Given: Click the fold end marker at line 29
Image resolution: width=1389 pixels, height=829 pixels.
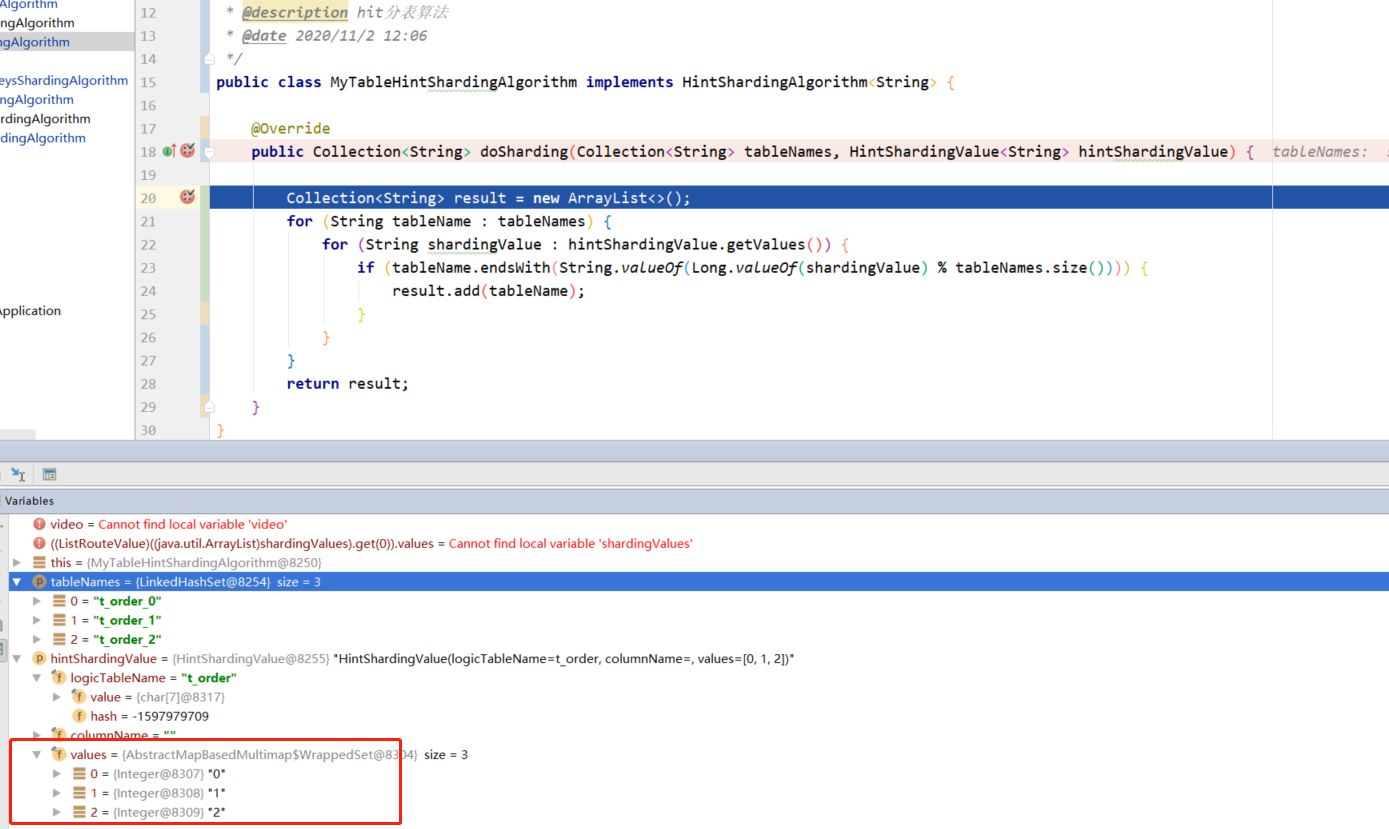Looking at the screenshot, I should 209,407.
